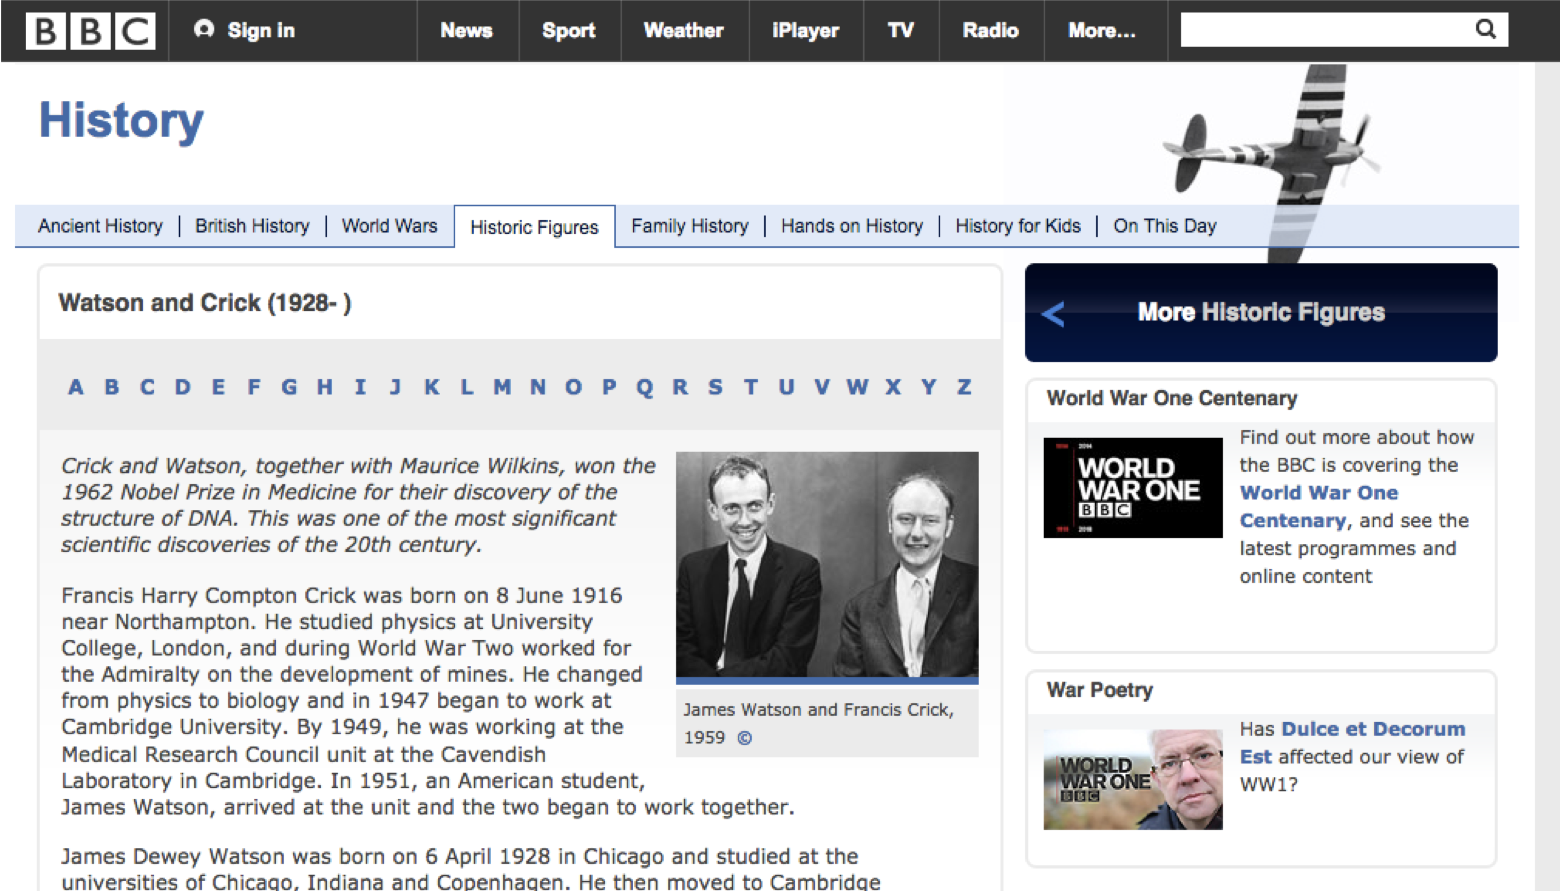Jump to letter D in index
Screen dimensions: 1560x891
(182, 387)
